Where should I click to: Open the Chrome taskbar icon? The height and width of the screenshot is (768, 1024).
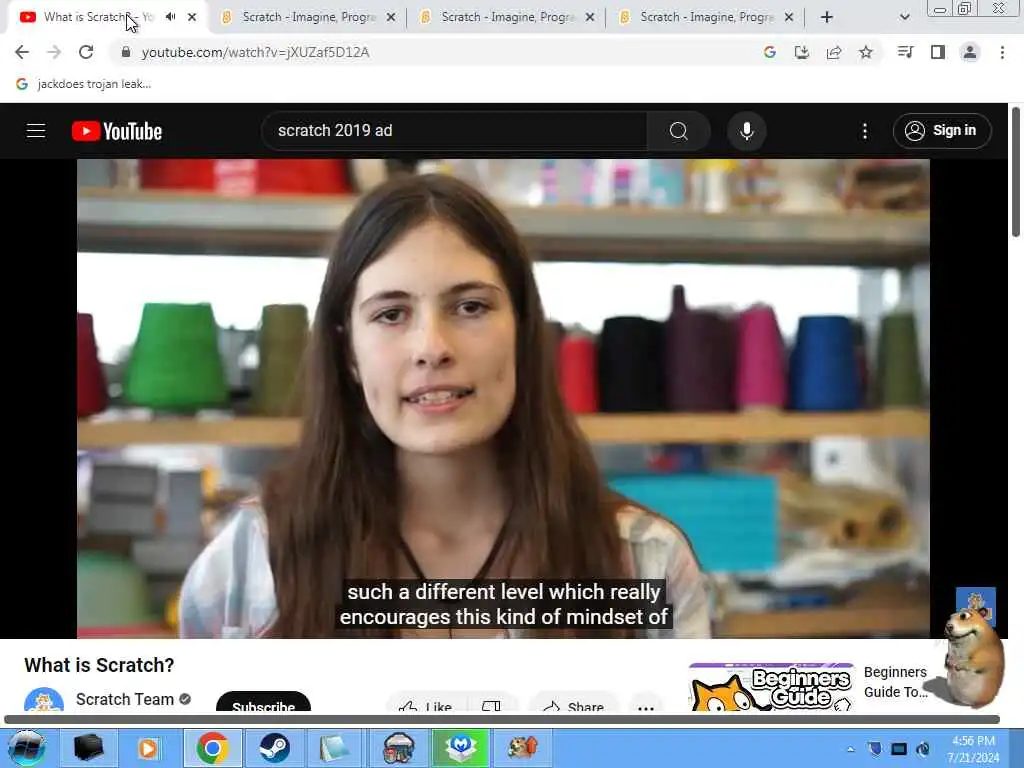pyautogui.click(x=212, y=748)
